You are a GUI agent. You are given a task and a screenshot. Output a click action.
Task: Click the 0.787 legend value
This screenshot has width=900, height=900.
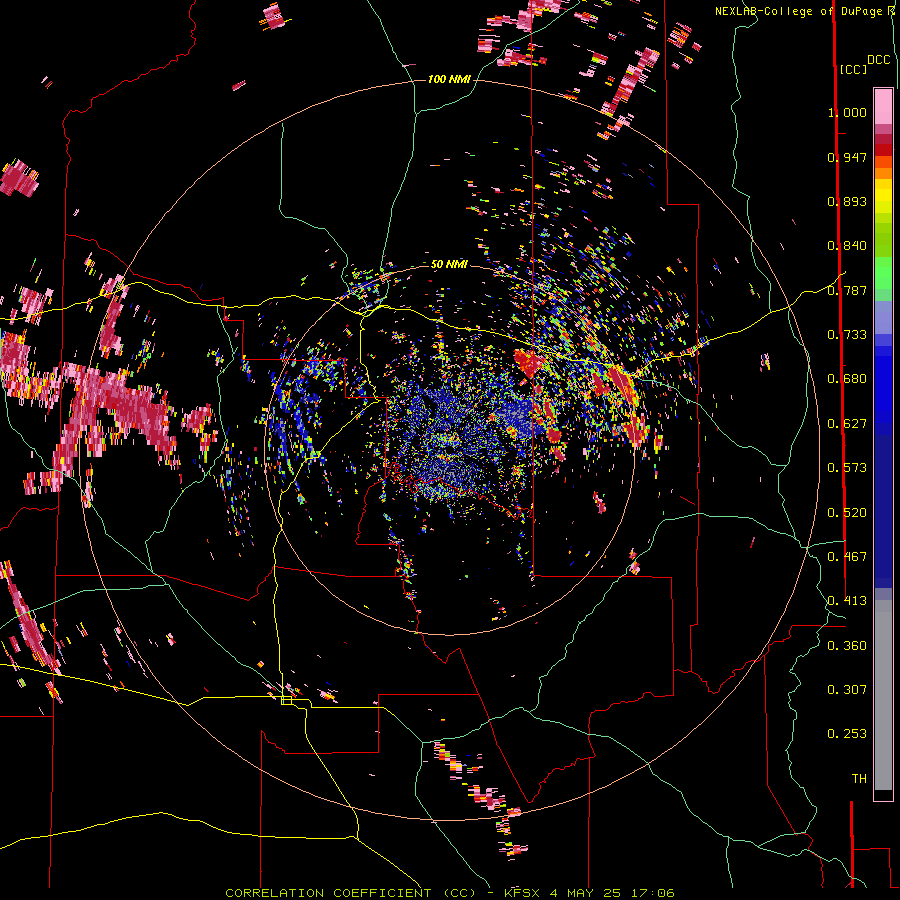tap(847, 290)
